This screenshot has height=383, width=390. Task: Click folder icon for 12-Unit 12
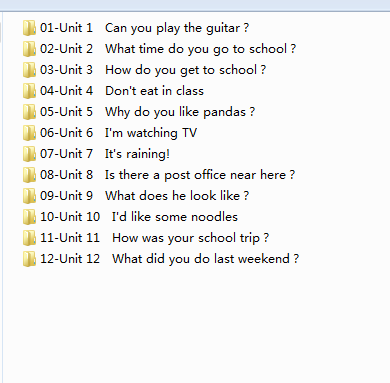point(29,259)
